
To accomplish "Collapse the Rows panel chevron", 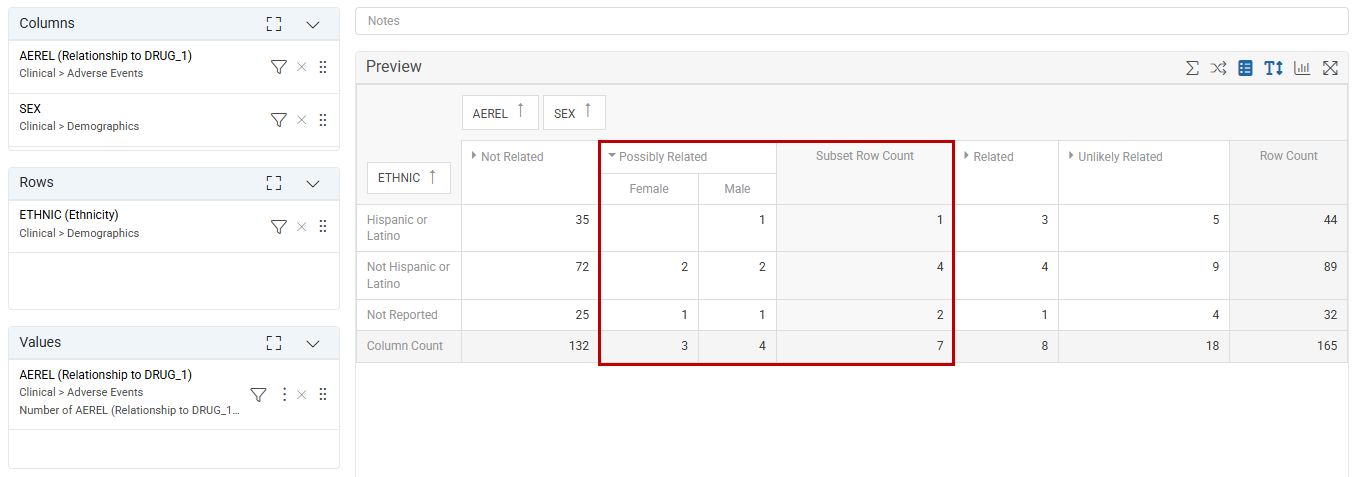I will (x=313, y=183).
